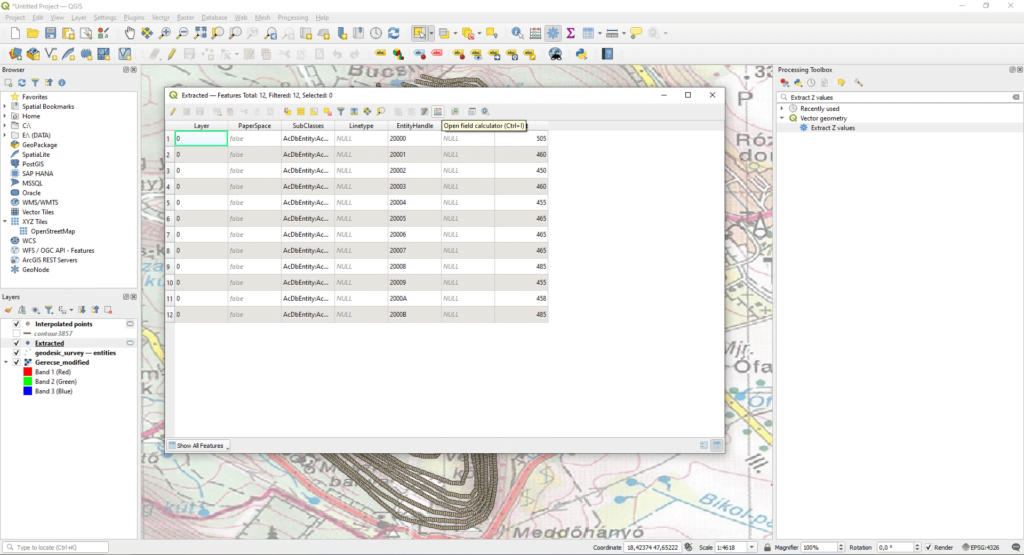The width and height of the screenshot is (1024, 555).
Task: Click Expand All icon in Layers panel
Action: (x=82, y=310)
